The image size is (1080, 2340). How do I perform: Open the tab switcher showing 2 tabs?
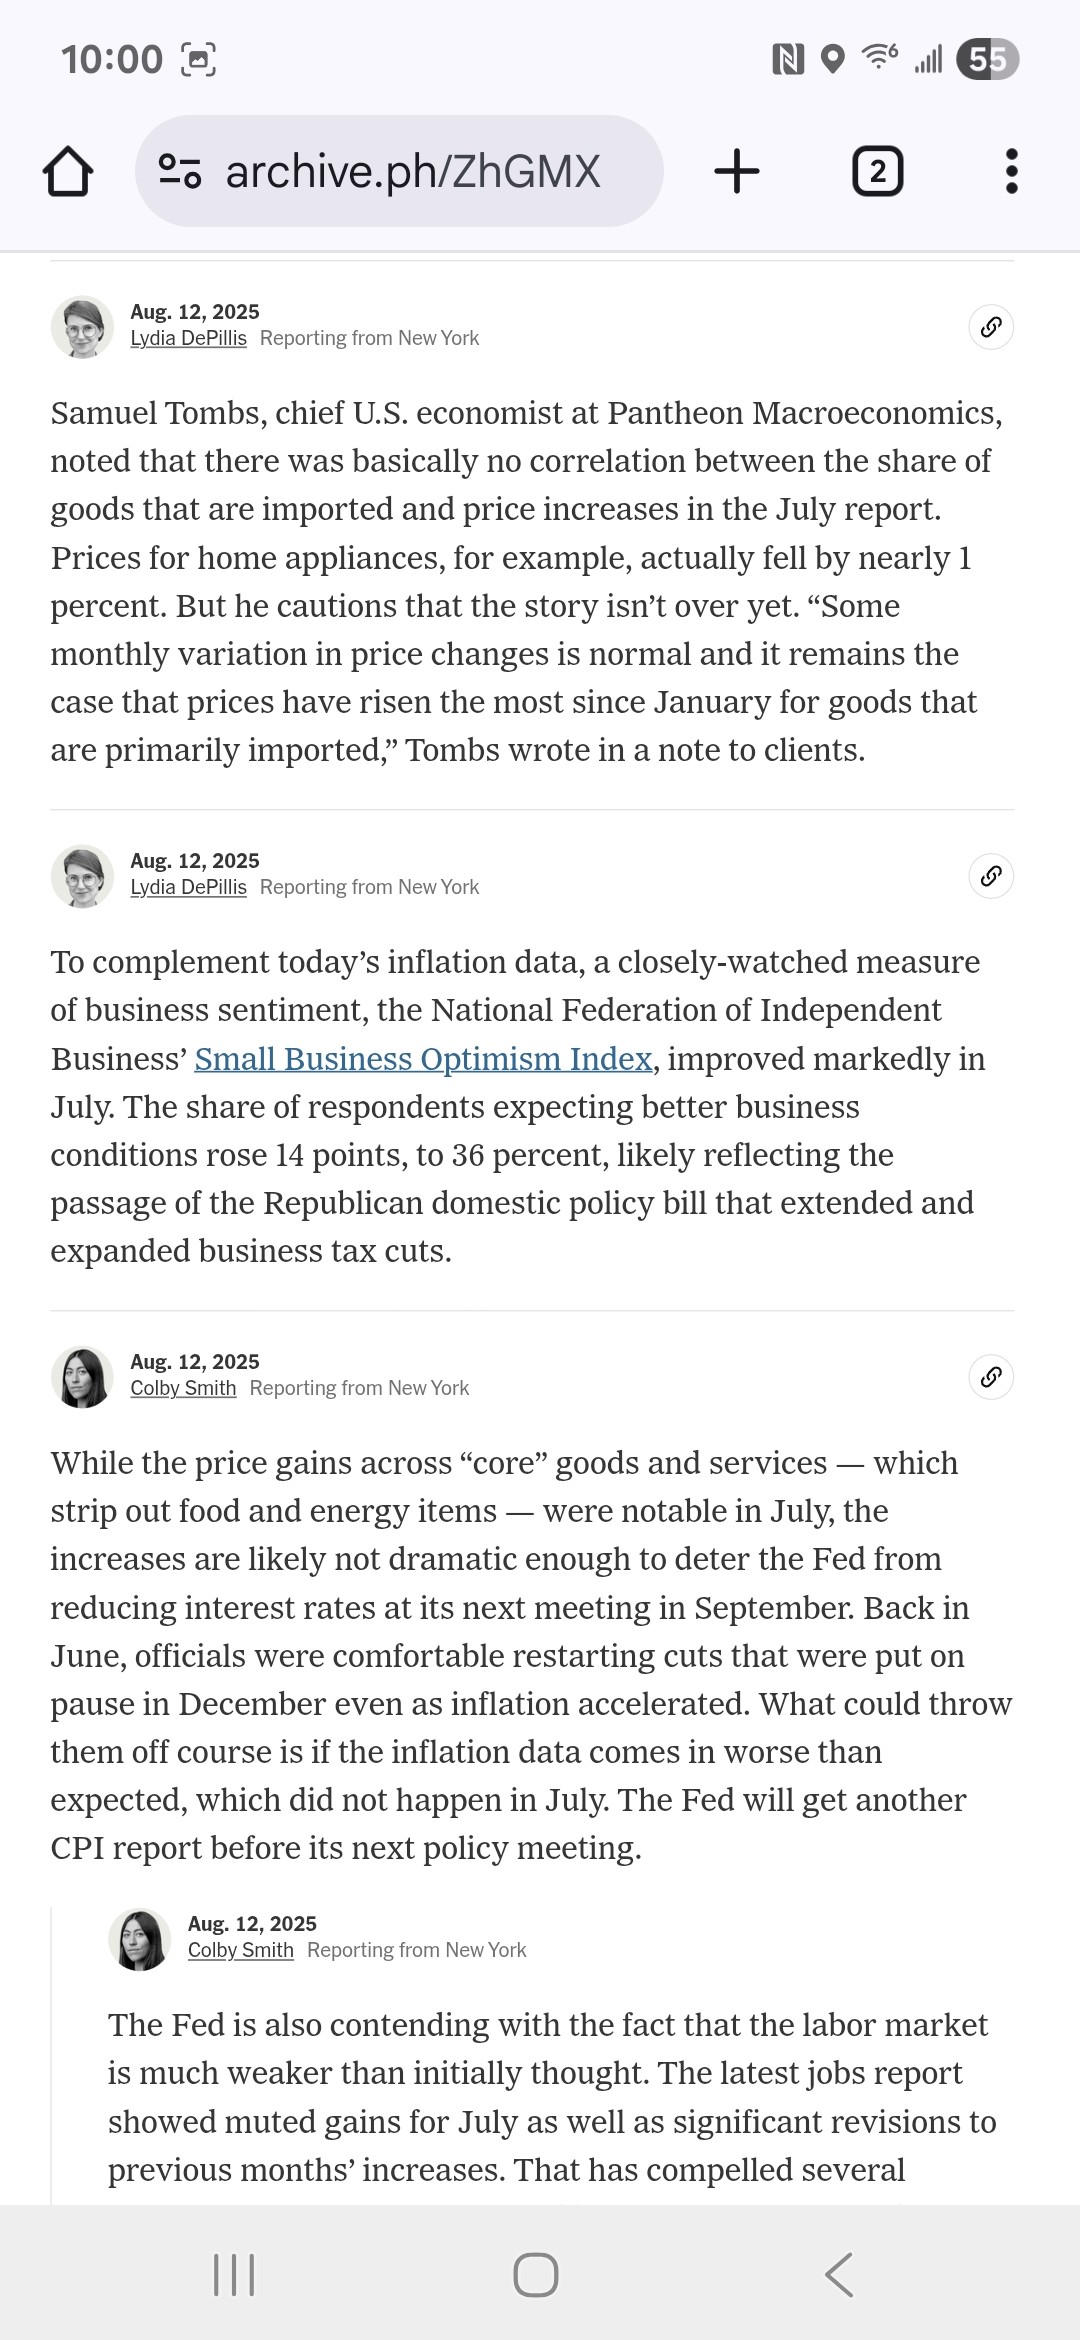pos(877,171)
